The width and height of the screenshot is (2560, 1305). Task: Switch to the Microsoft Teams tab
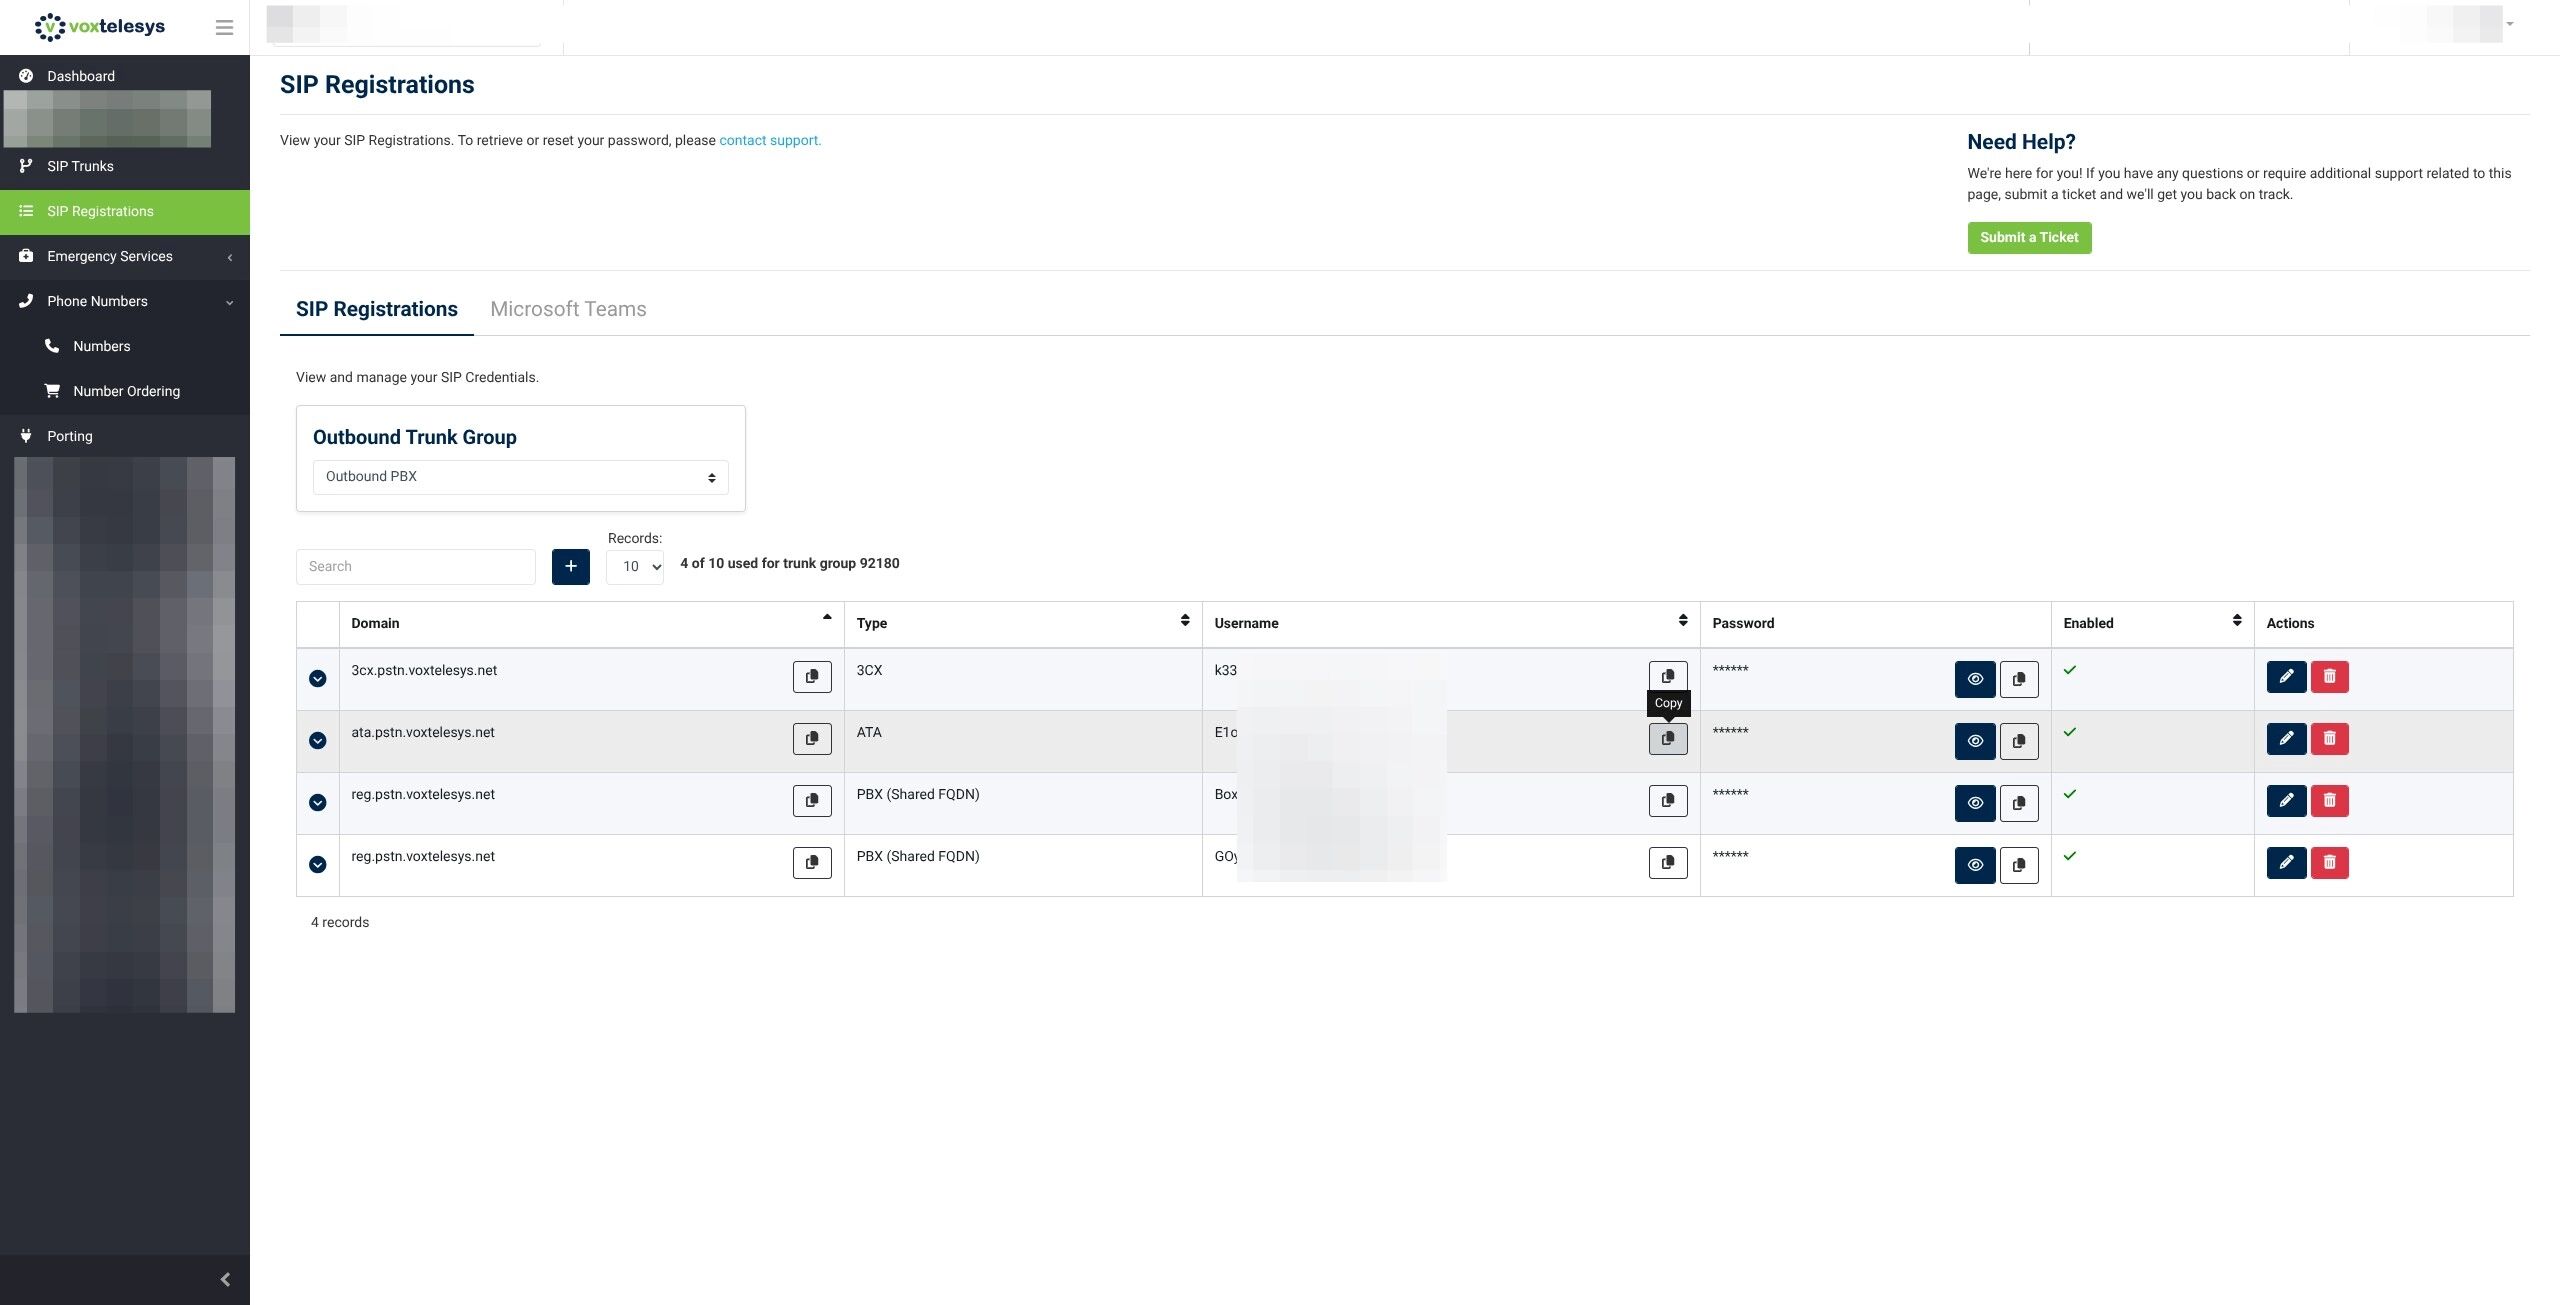[568, 309]
